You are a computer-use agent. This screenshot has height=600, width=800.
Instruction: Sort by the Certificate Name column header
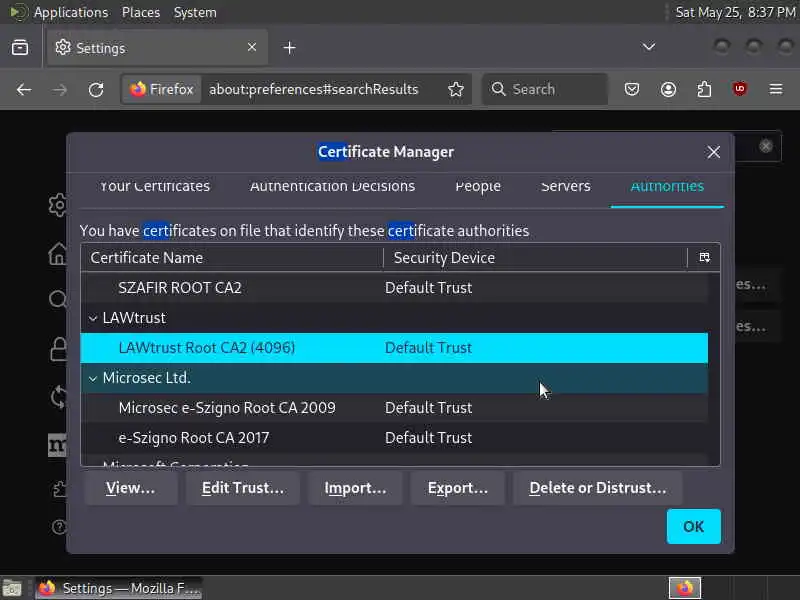232,258
